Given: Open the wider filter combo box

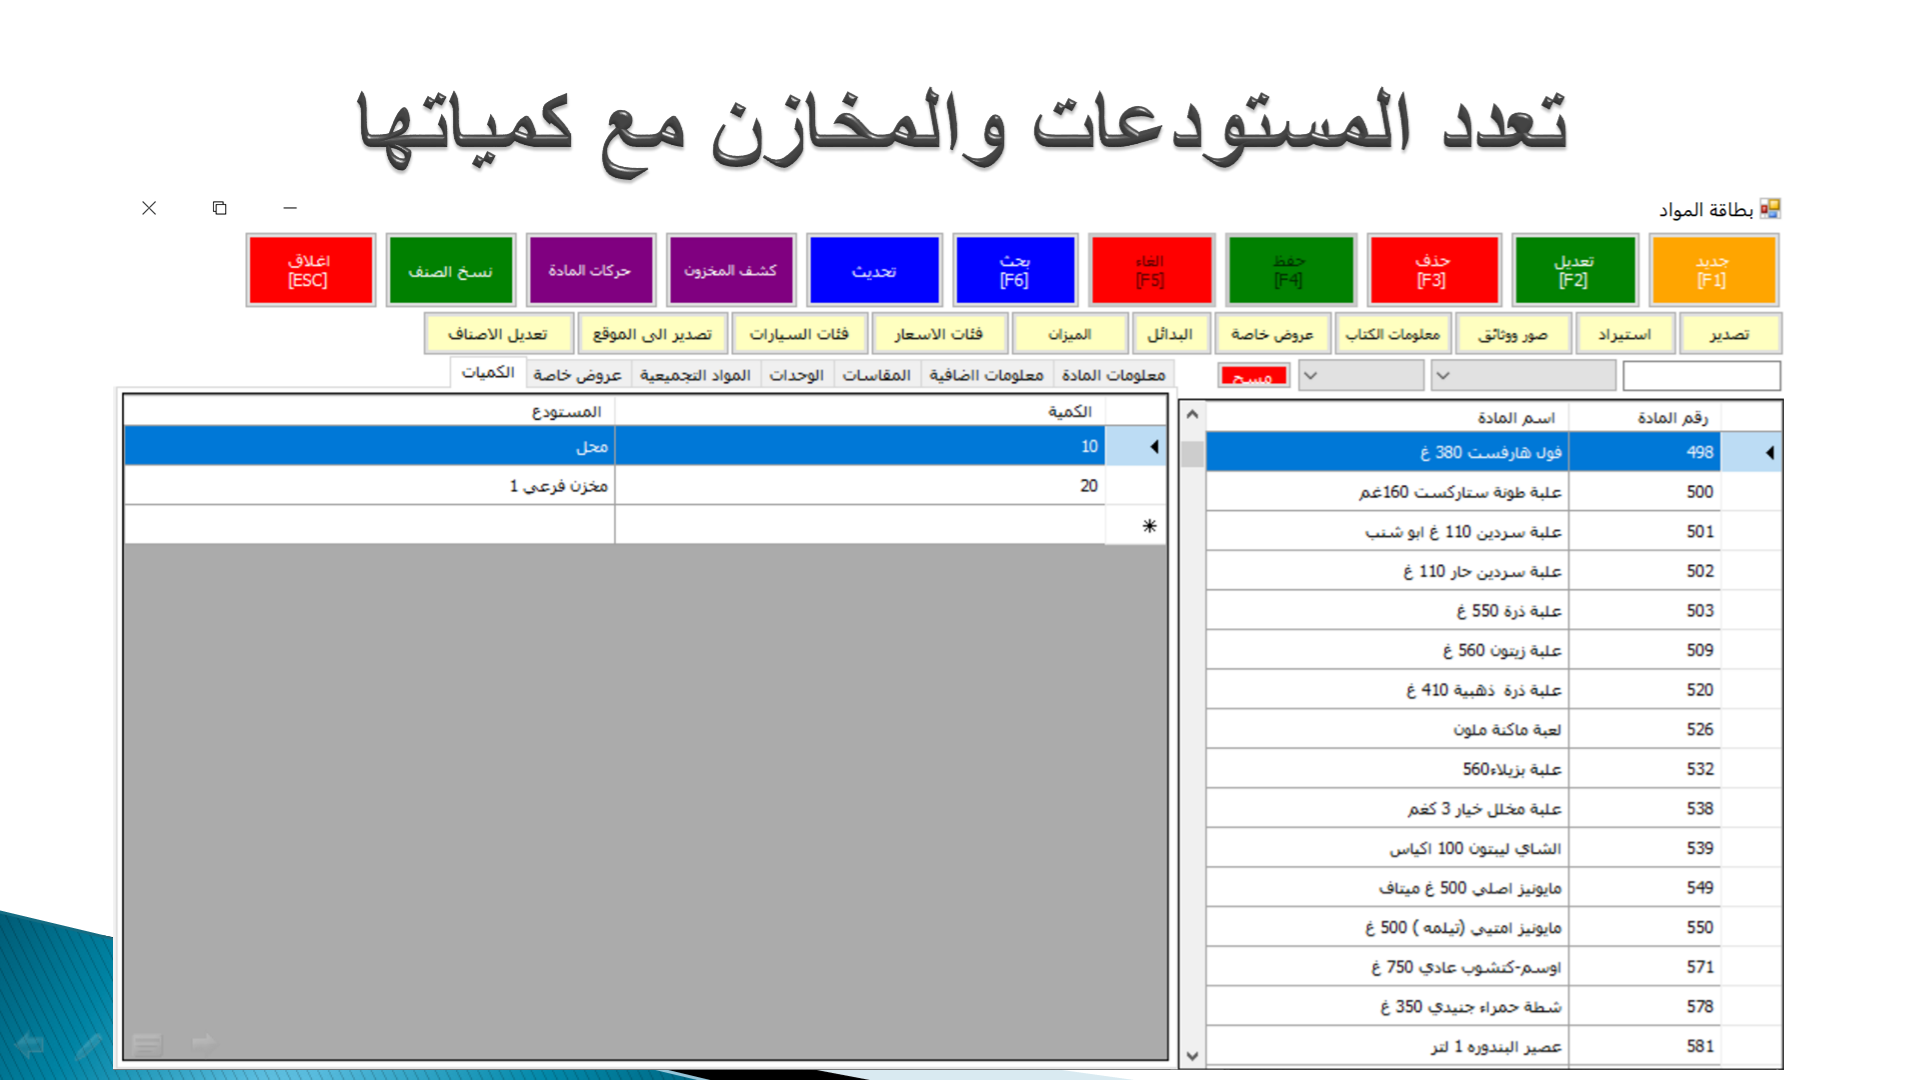Looking at the screenshot, I should pos(1523,376).
